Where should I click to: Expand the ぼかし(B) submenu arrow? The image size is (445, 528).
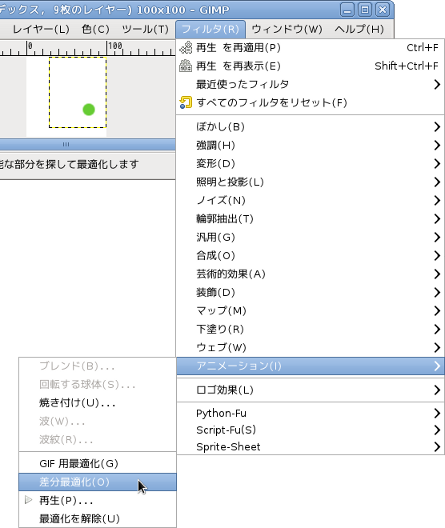pos(437,127)
